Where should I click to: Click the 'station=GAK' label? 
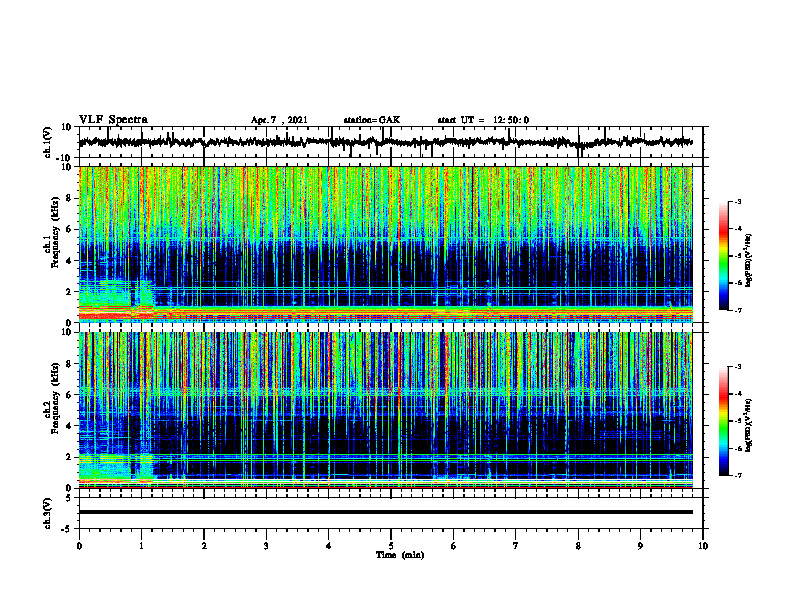(x=372, y=120)
